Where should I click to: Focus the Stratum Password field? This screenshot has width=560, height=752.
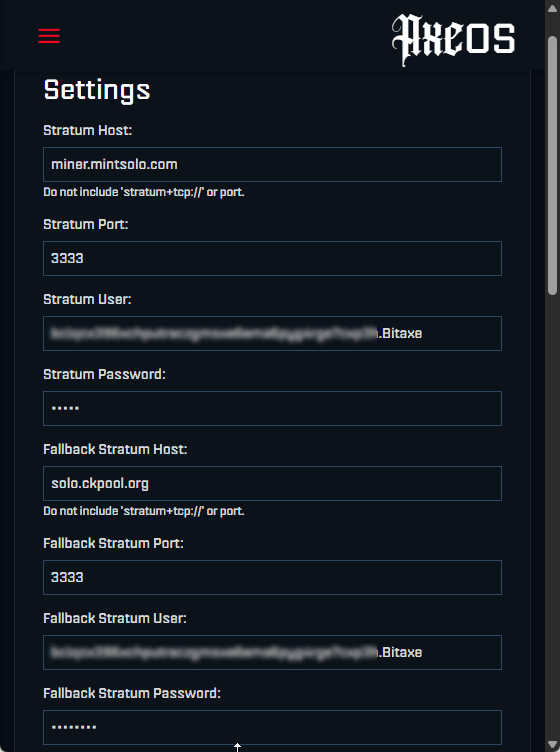coord(272,409)
